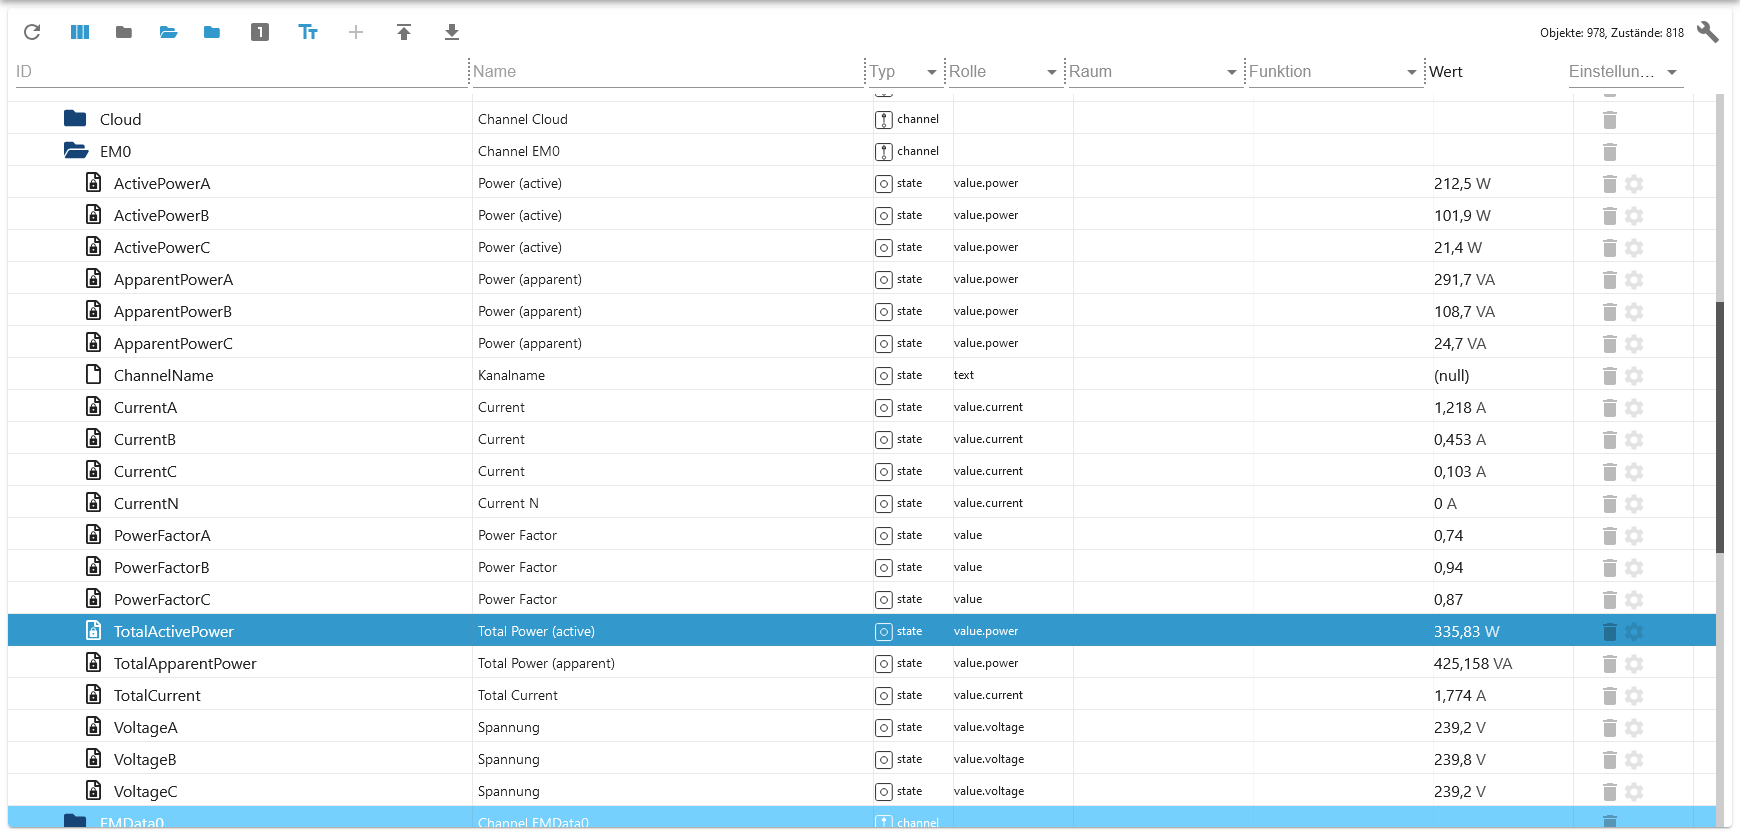1740x835 pixels.
Task: Click the Channel Cloud name cell
Action: pyautogui.click(x=523, y=120)
